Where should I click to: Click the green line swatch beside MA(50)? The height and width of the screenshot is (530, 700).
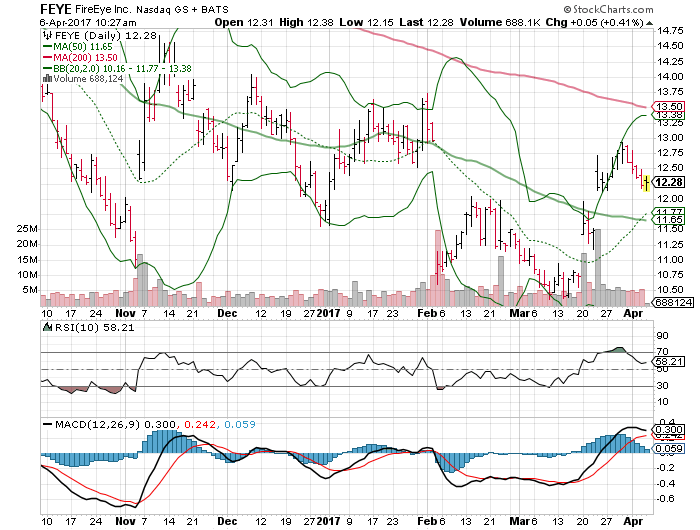point(47,47)
